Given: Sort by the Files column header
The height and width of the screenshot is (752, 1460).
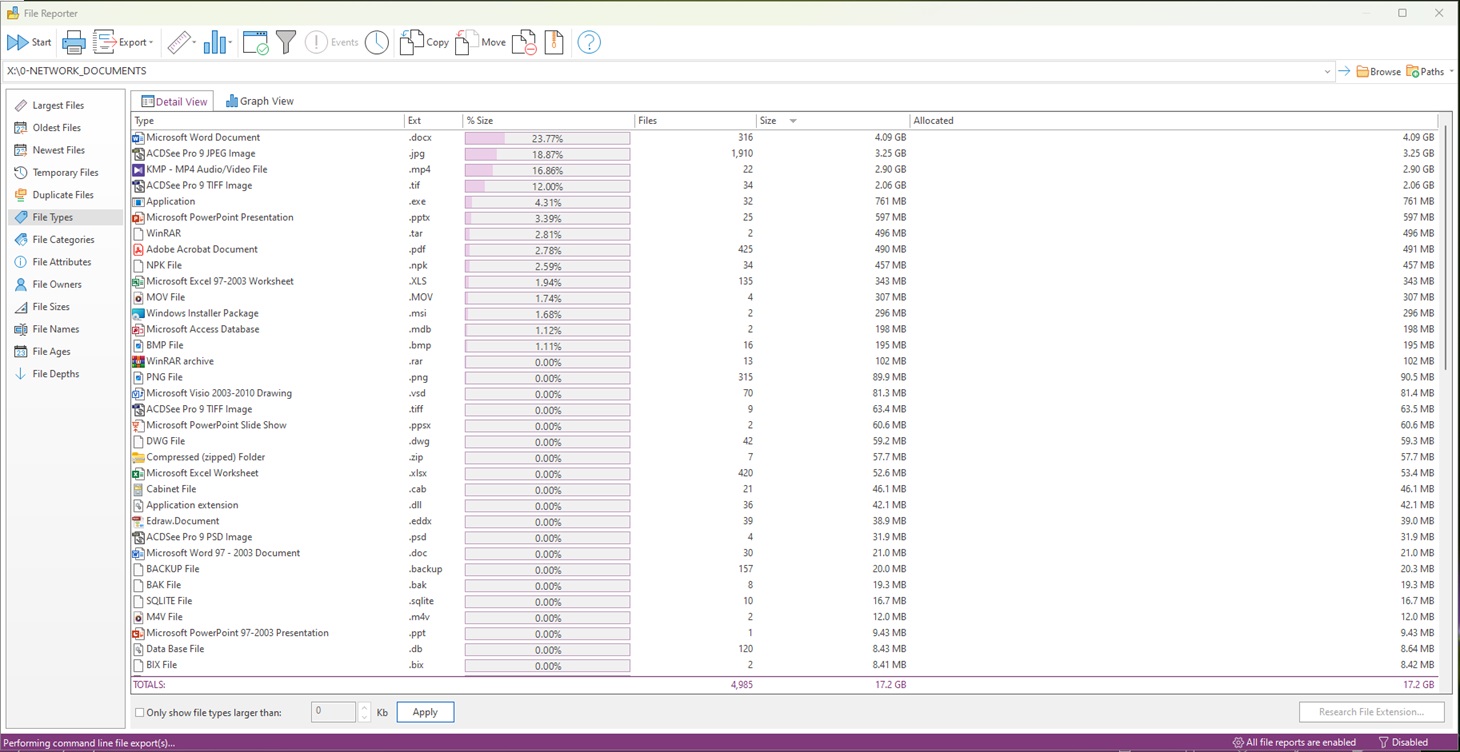Looking at the screenshot, I should pyautogui.click(x=695, y=120).
